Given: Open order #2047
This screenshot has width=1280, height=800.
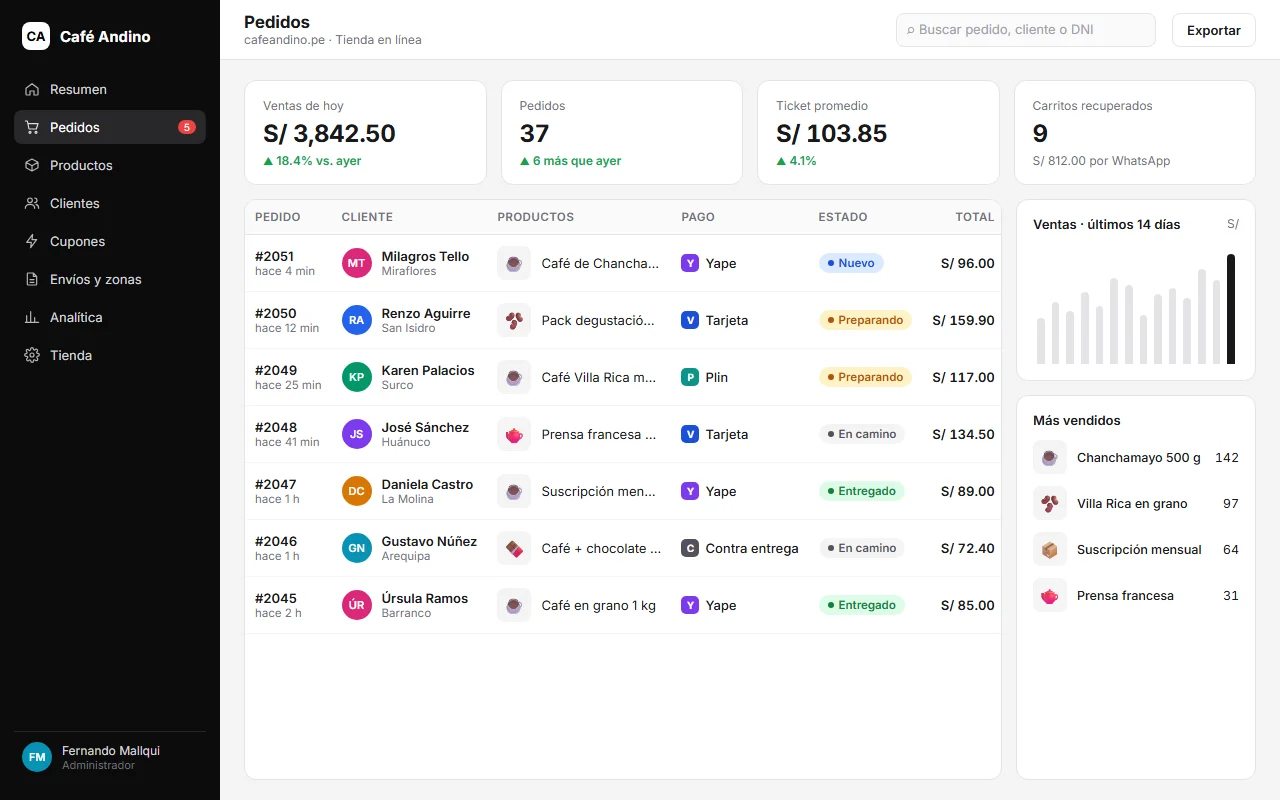Looking at the screenshot, I should pyautogui.click(x=622, y=491).
